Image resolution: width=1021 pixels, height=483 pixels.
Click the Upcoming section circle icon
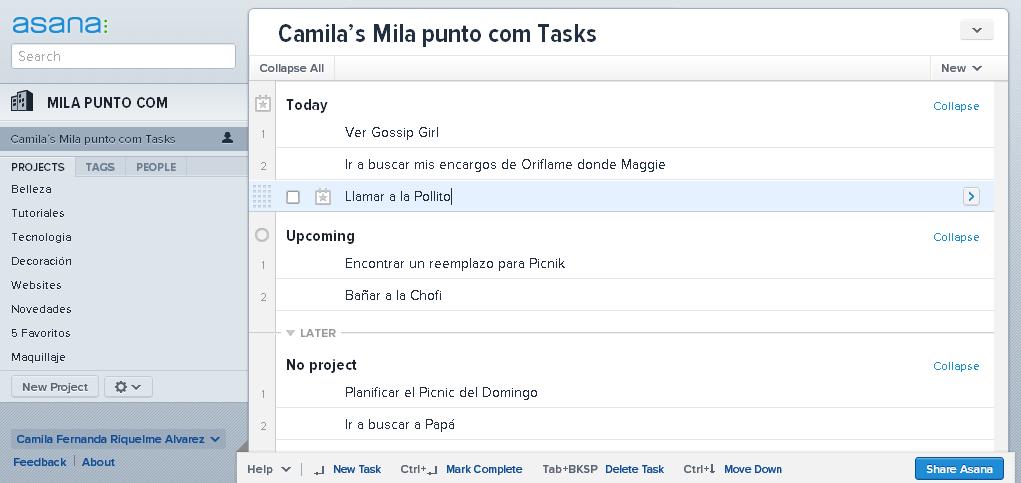pos(262,235)
